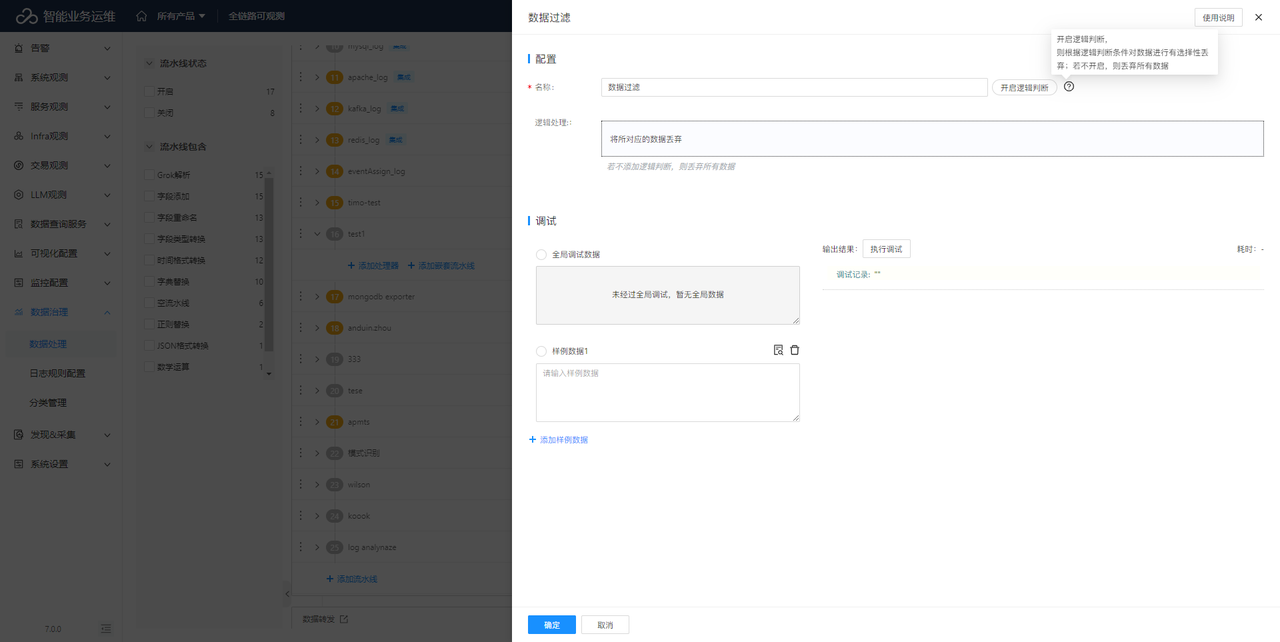The height and width of the screenshot is (642, 1280).
Task: Switch to the 全链路可观测 tab
Action: click(x=256, y=16)
